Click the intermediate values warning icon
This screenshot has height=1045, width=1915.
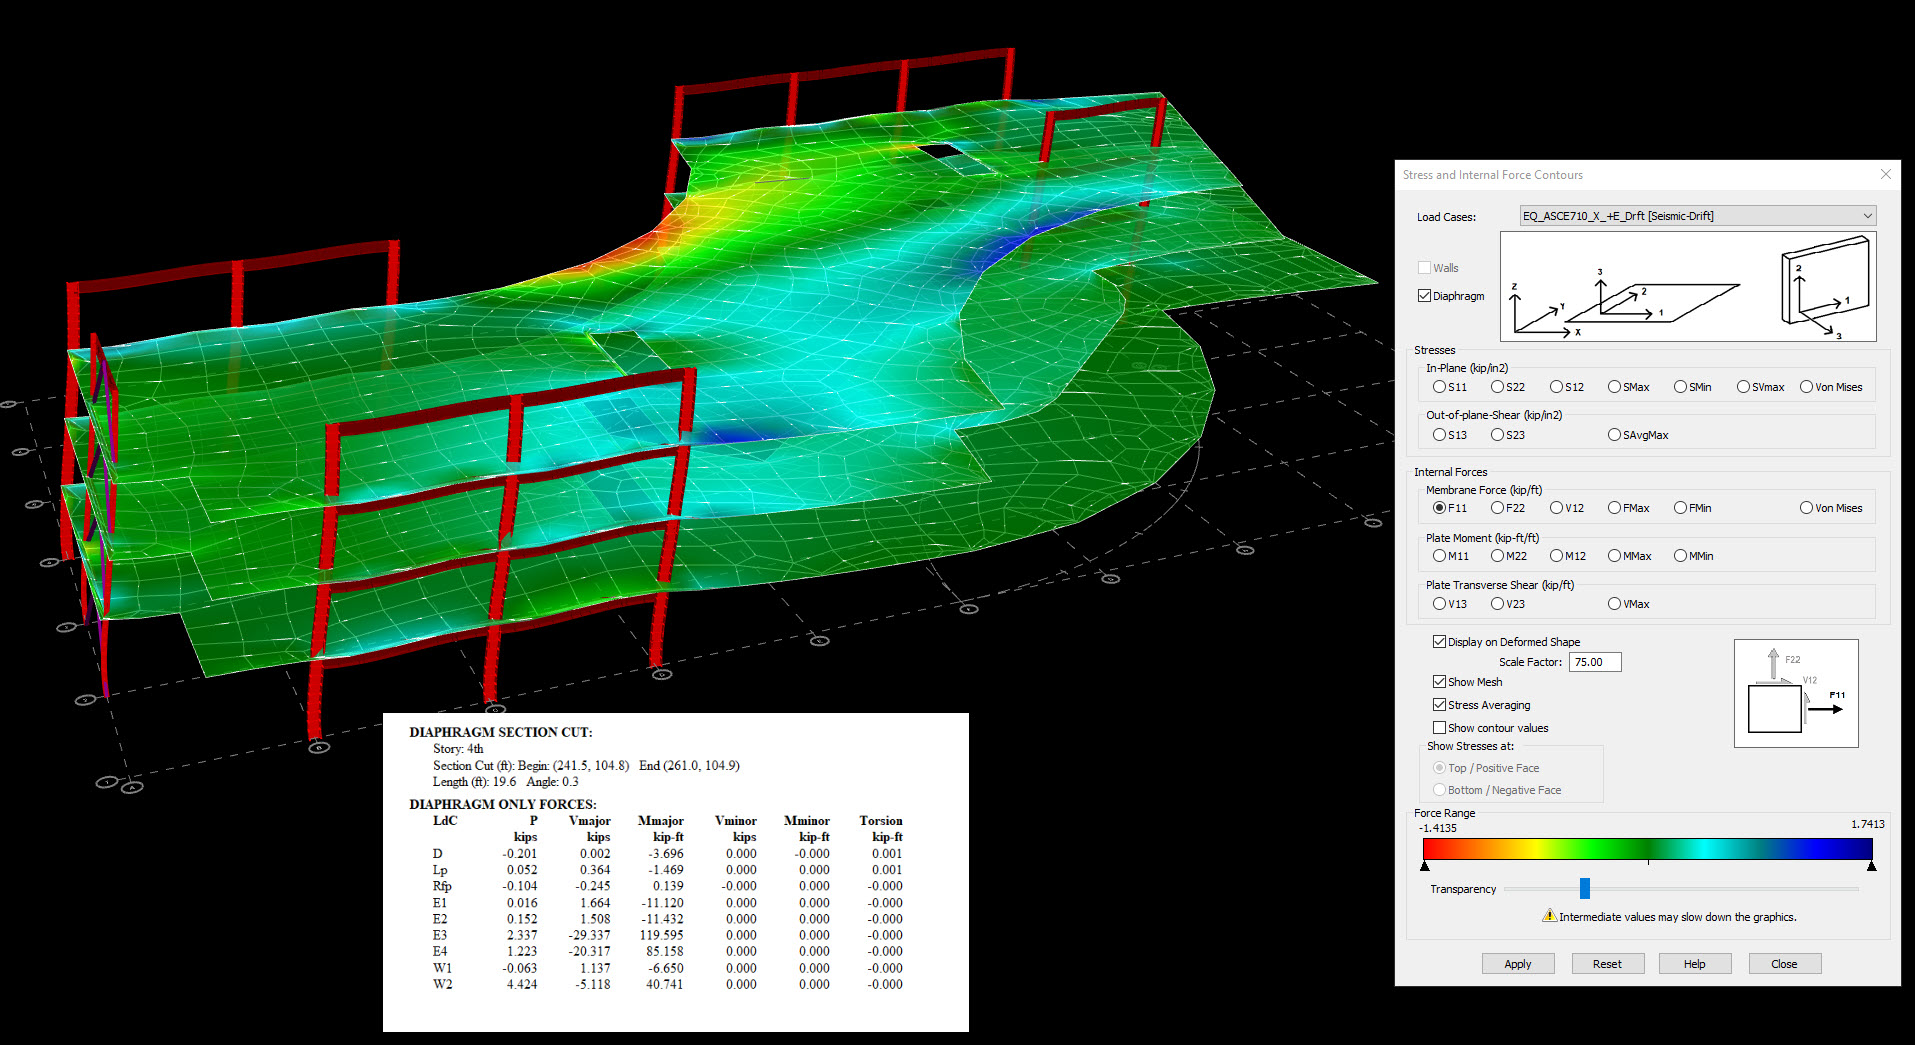(1548, 916)
